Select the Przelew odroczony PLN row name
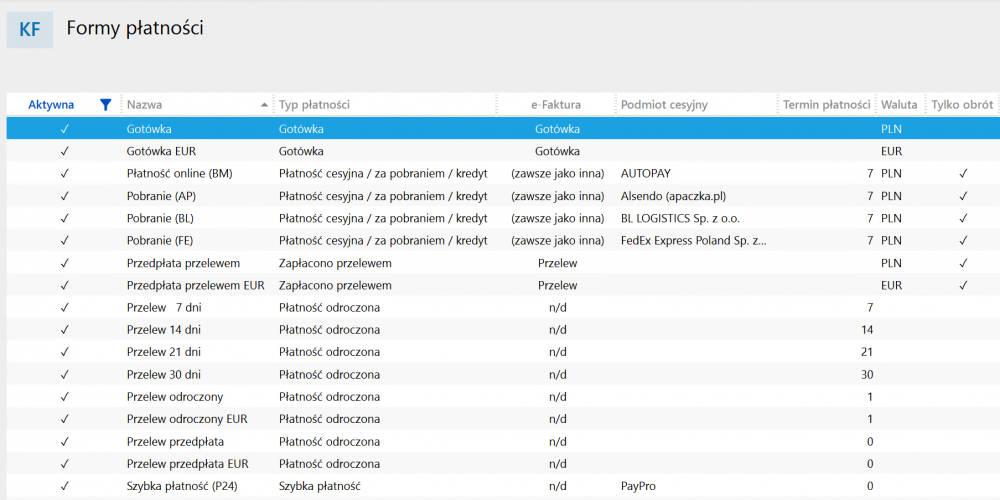 point(175,397)
